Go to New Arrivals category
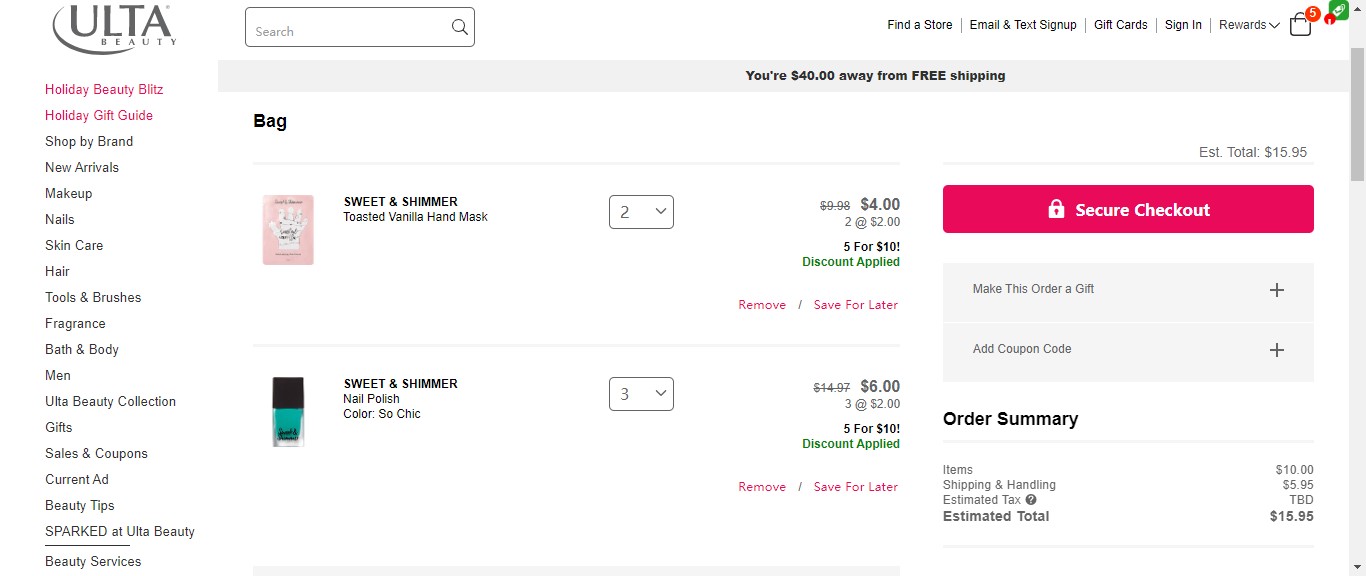1366x576 pixels. [82, 167]
